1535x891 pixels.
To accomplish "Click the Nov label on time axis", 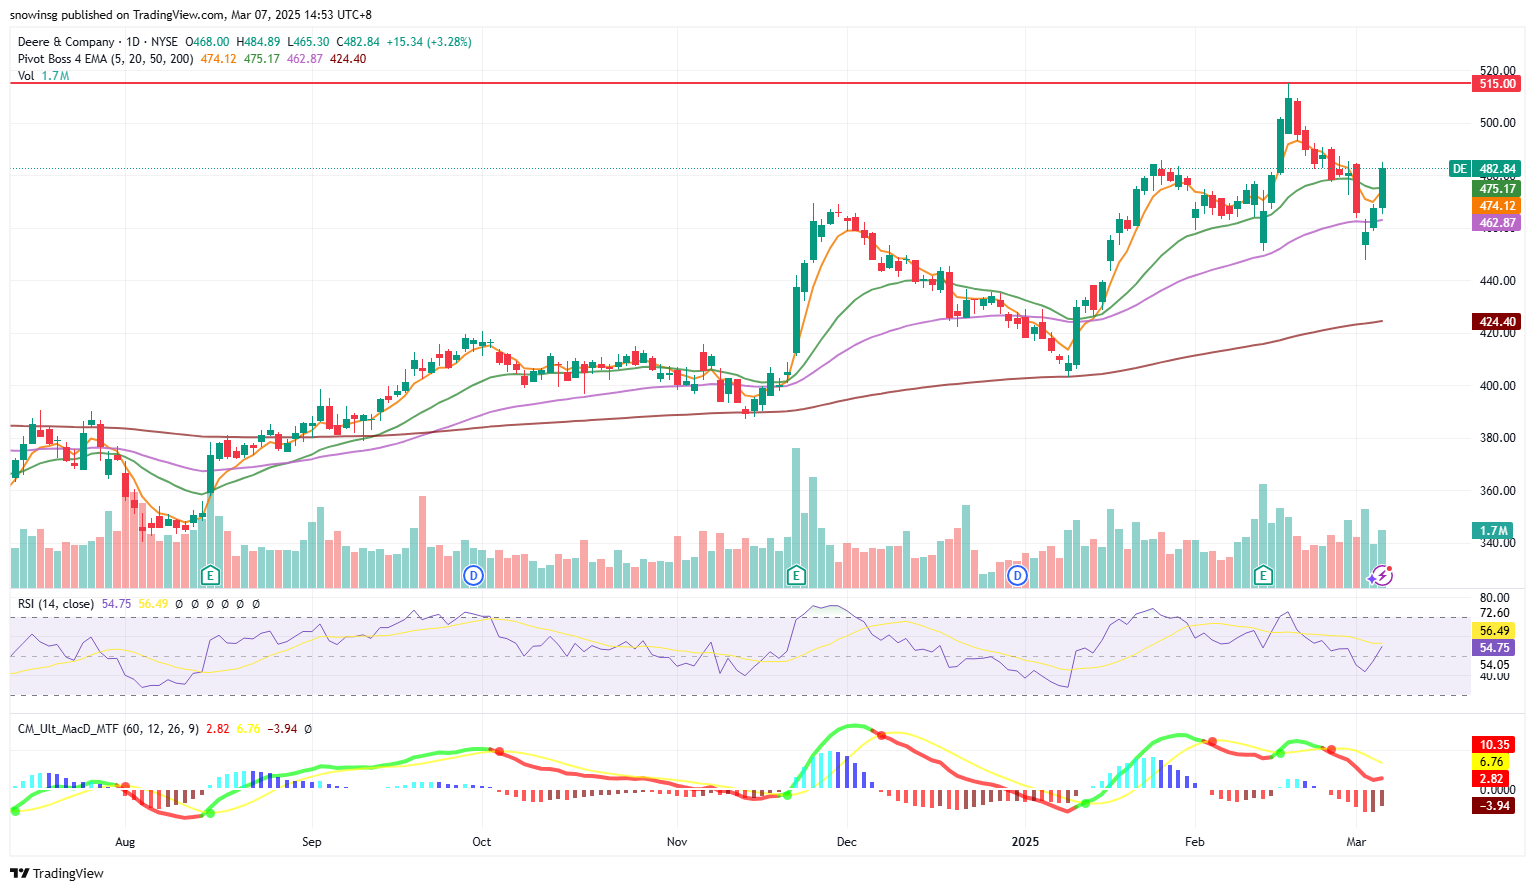I will click(677, 842).
